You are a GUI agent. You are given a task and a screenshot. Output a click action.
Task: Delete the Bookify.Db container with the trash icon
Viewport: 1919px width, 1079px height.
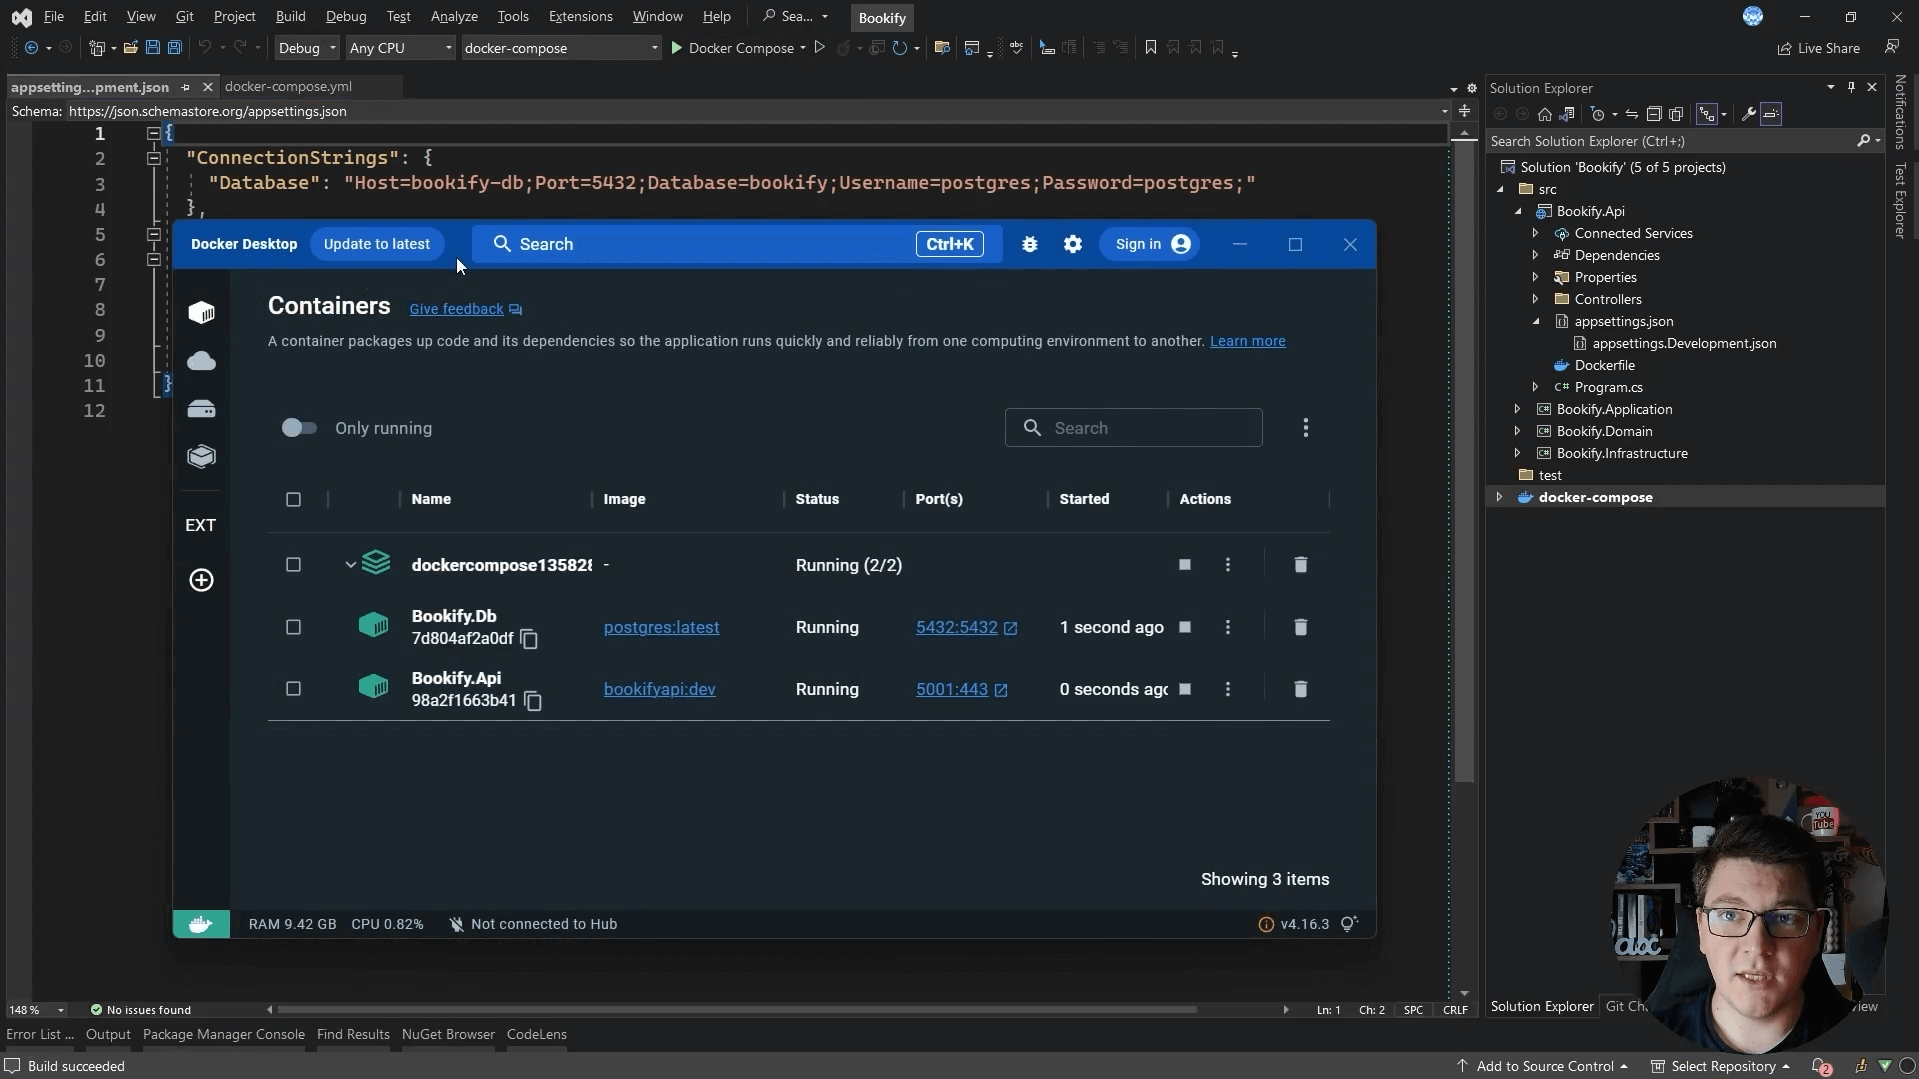pos(1300,627)
